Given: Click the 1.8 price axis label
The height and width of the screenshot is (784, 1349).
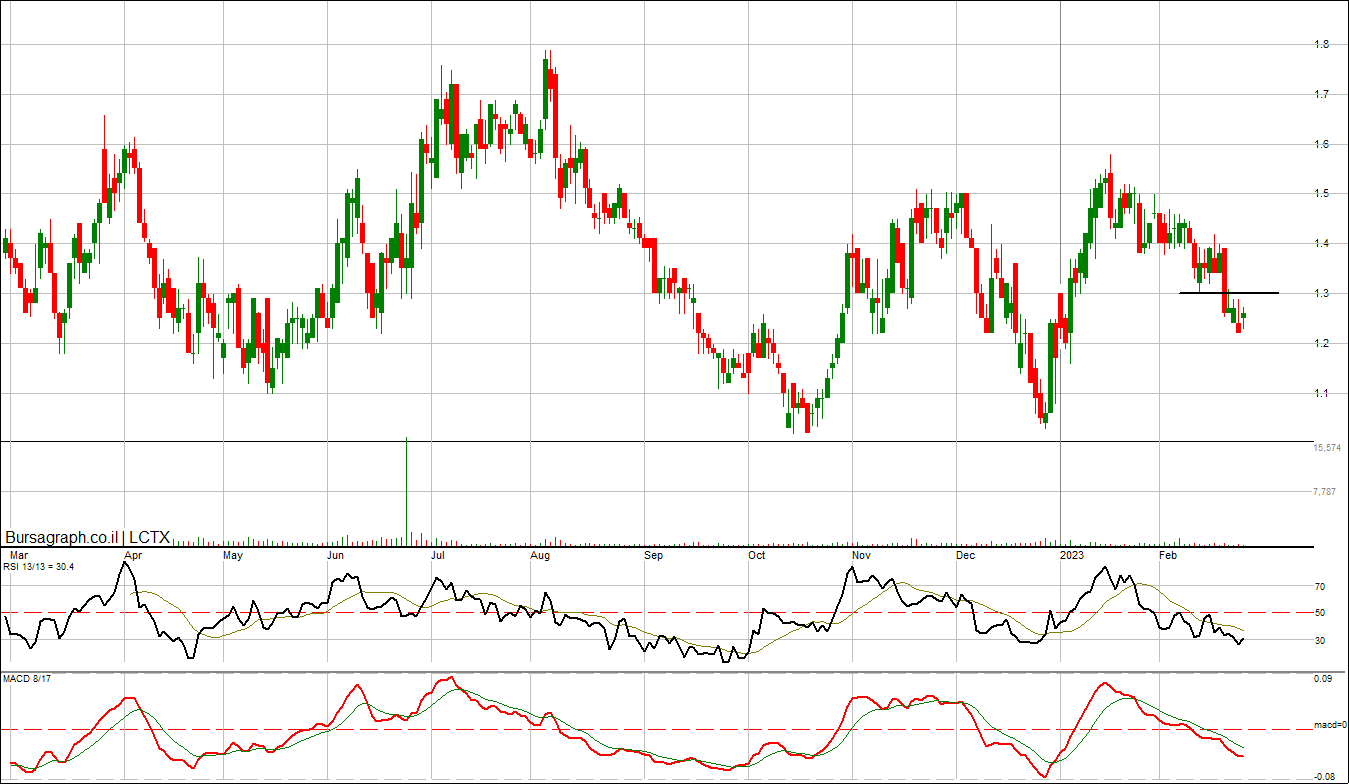Looking at the screenshot, I should 1321,44.
